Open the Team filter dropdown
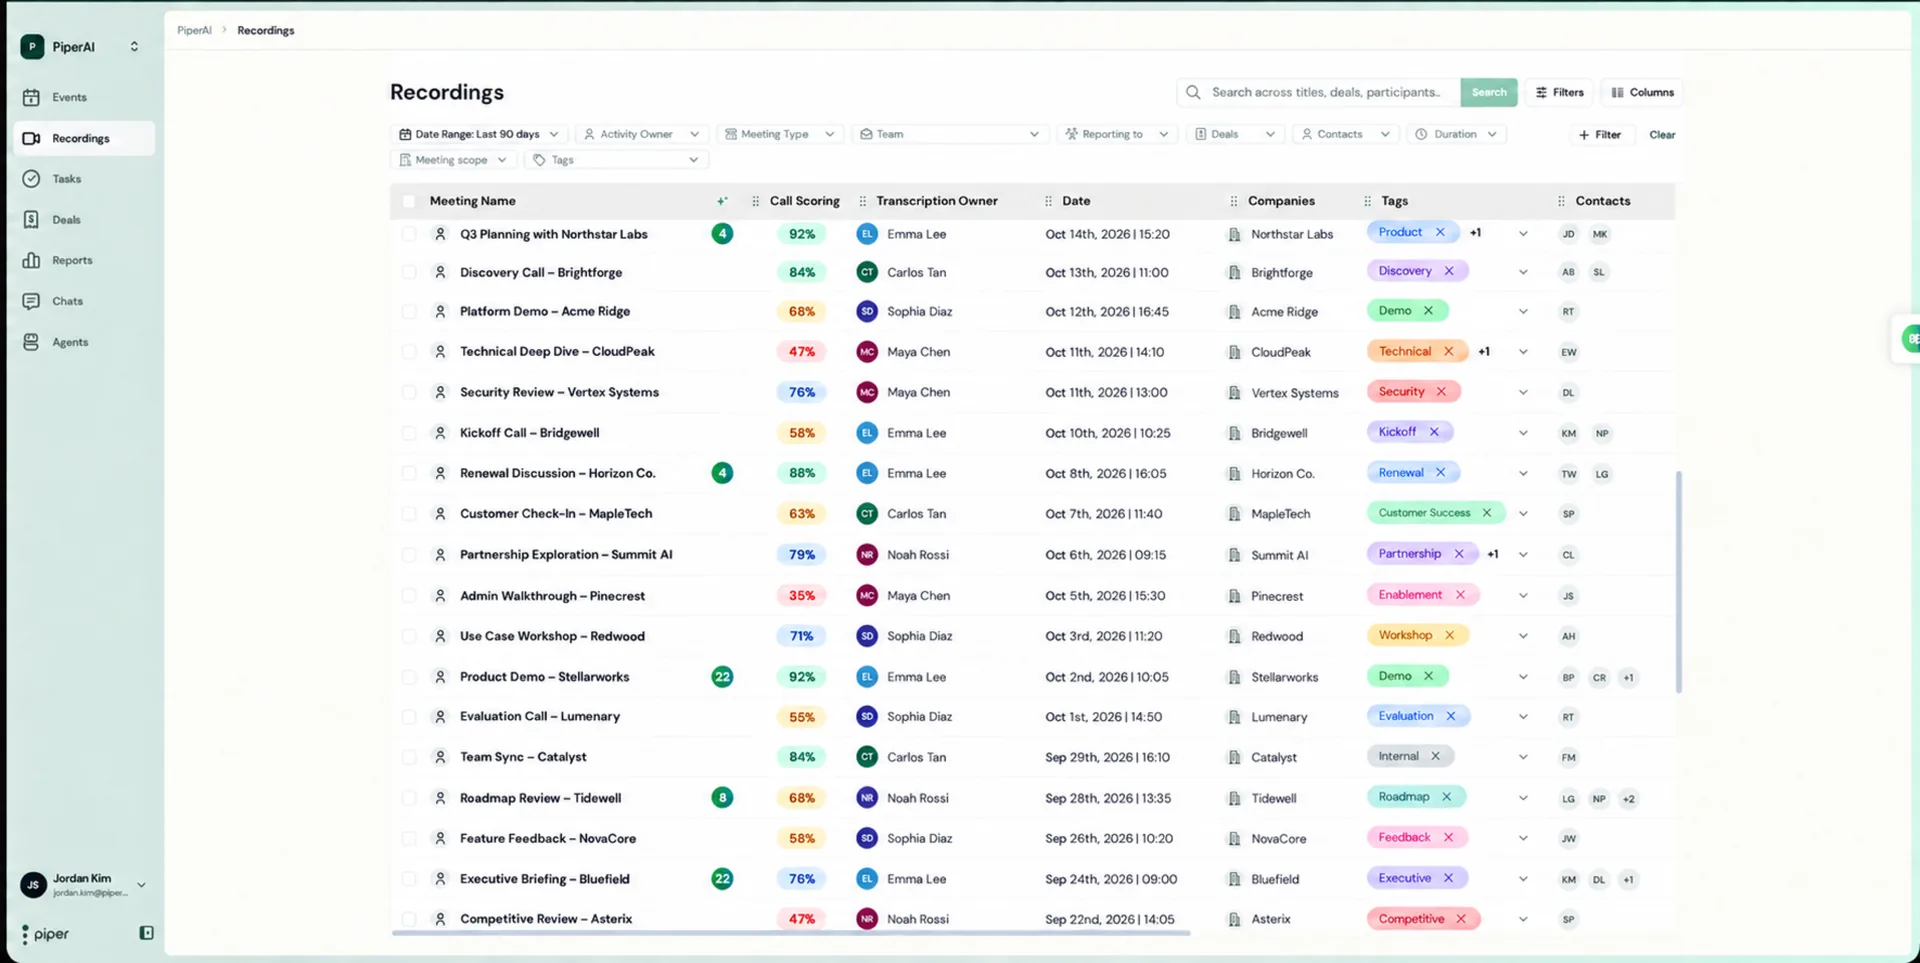The width and height of the screenshot is (1920, 963). click(x=950, y=134)
